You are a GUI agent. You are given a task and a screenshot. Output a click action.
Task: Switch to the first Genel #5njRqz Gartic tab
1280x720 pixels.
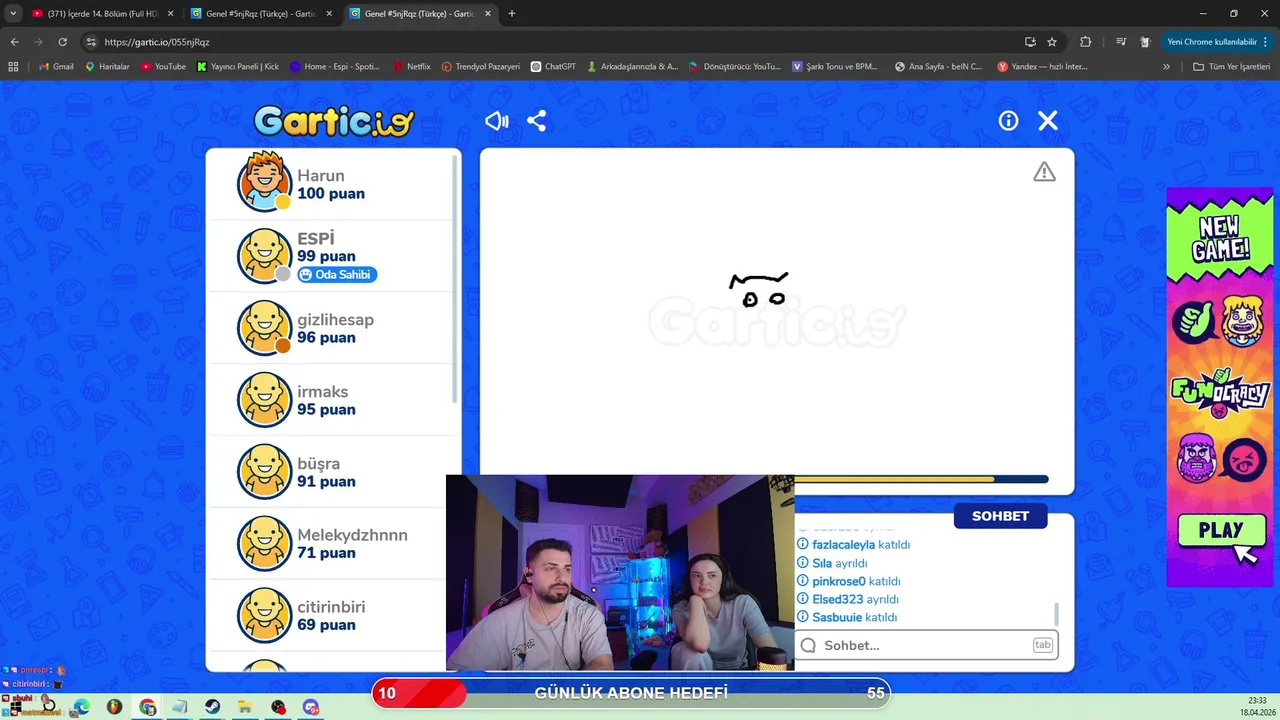point(262,14)
